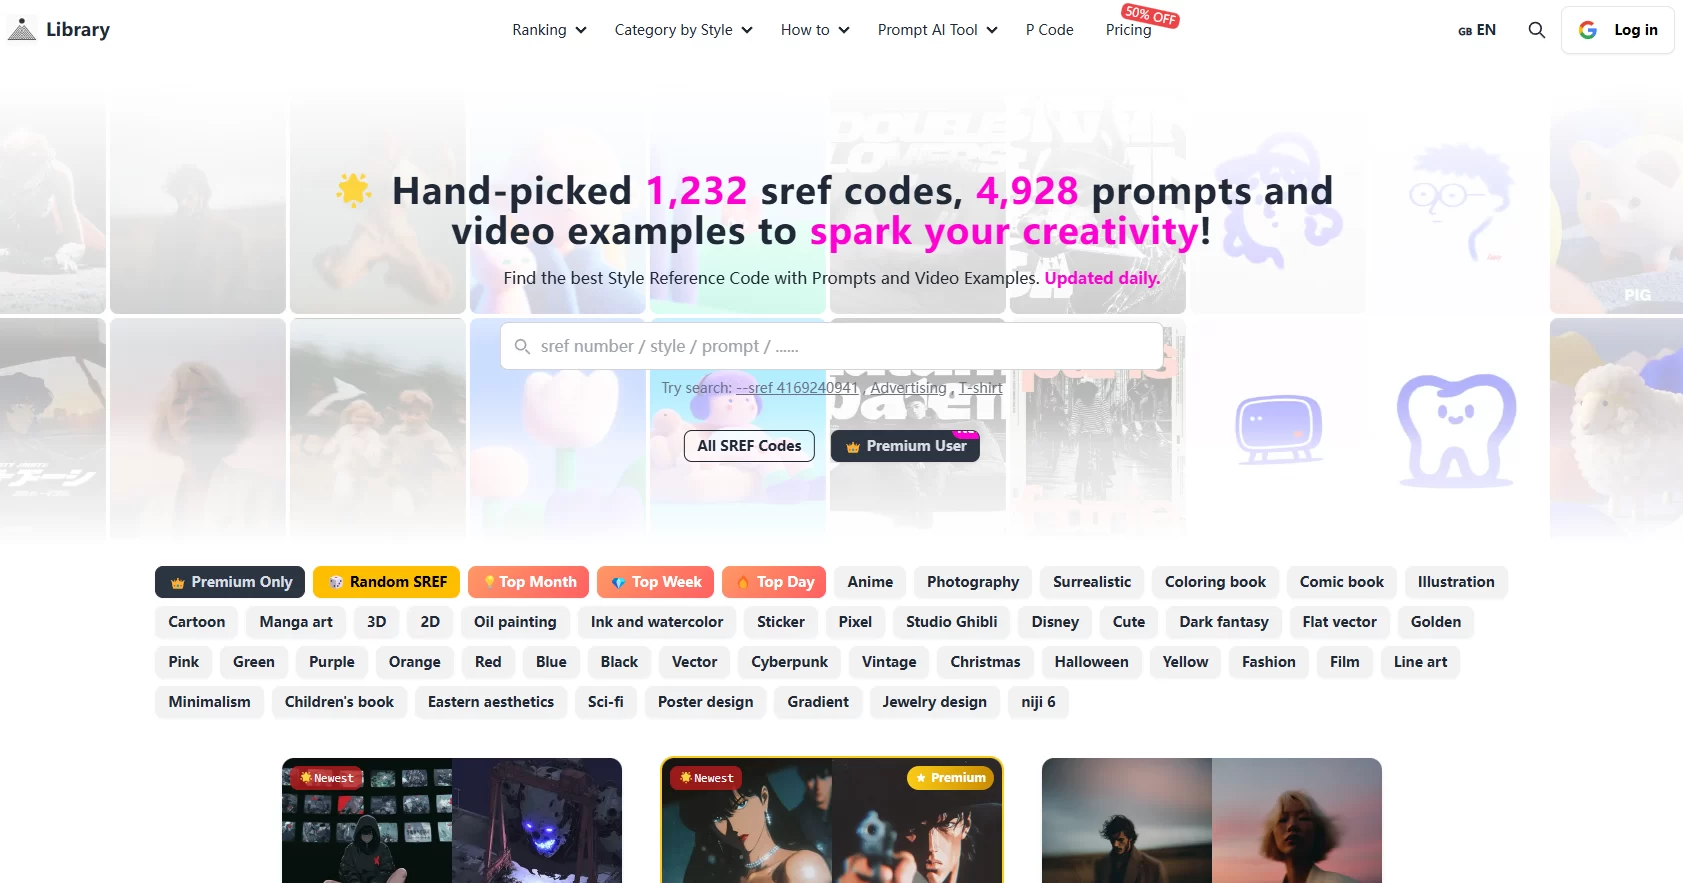Click the All SREF Codes button

[x=749, y=446]
